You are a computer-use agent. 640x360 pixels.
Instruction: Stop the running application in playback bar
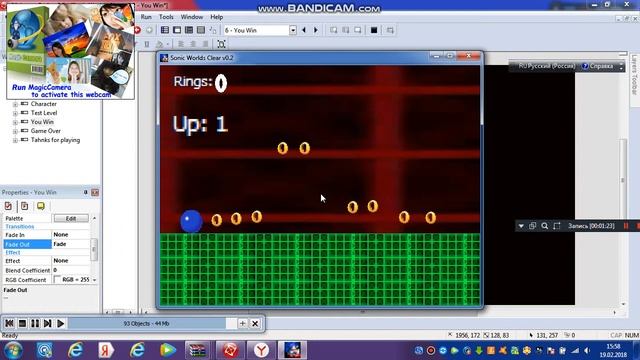(22, 323)
